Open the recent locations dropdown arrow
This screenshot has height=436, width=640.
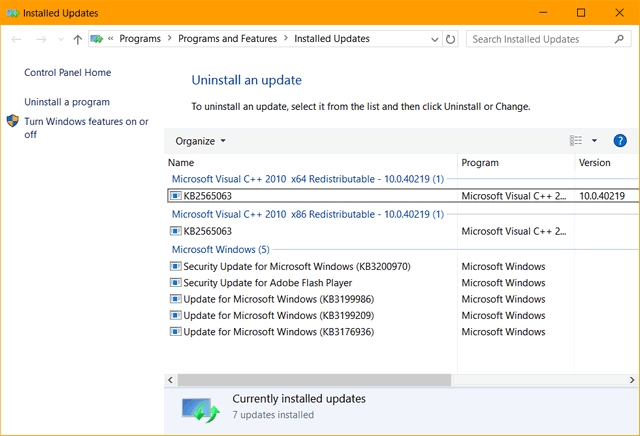(x=61, y=39)
